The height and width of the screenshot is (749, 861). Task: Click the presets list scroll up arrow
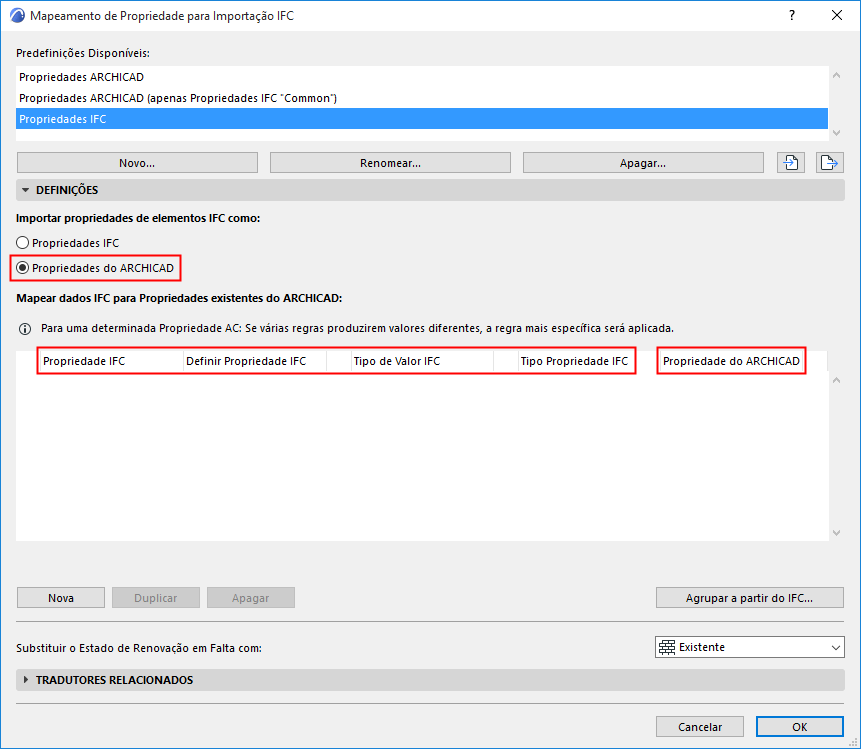(x=836, y=75)
